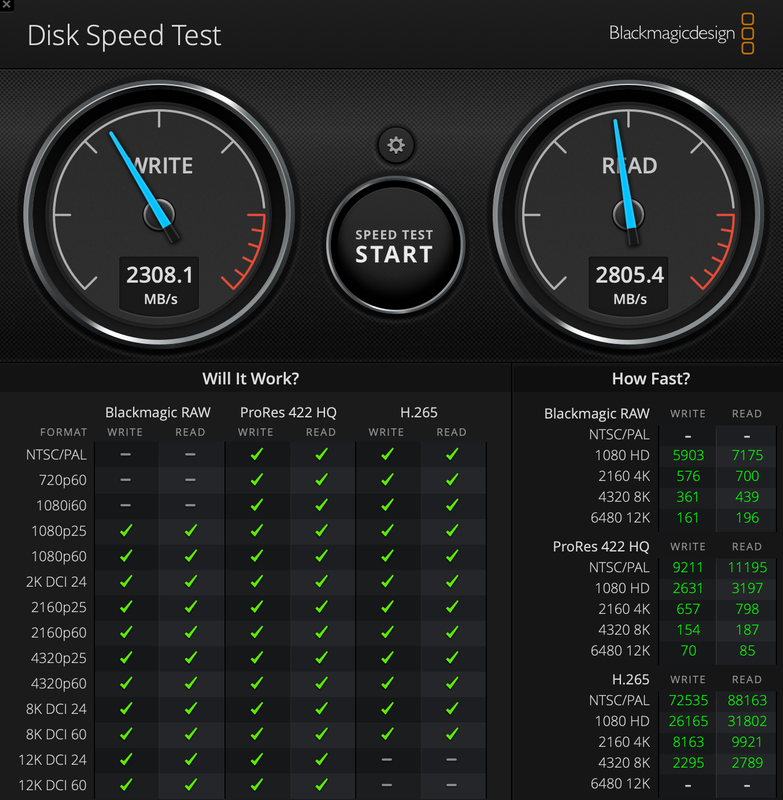Screen dimensions: 783x800
Task: Click the 12K DCI 60 row label
Action: [x=53, y=785]
